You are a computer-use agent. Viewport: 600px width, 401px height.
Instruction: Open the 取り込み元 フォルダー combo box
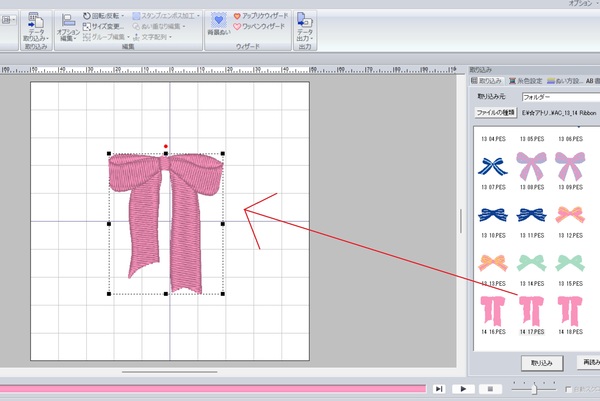560,98
